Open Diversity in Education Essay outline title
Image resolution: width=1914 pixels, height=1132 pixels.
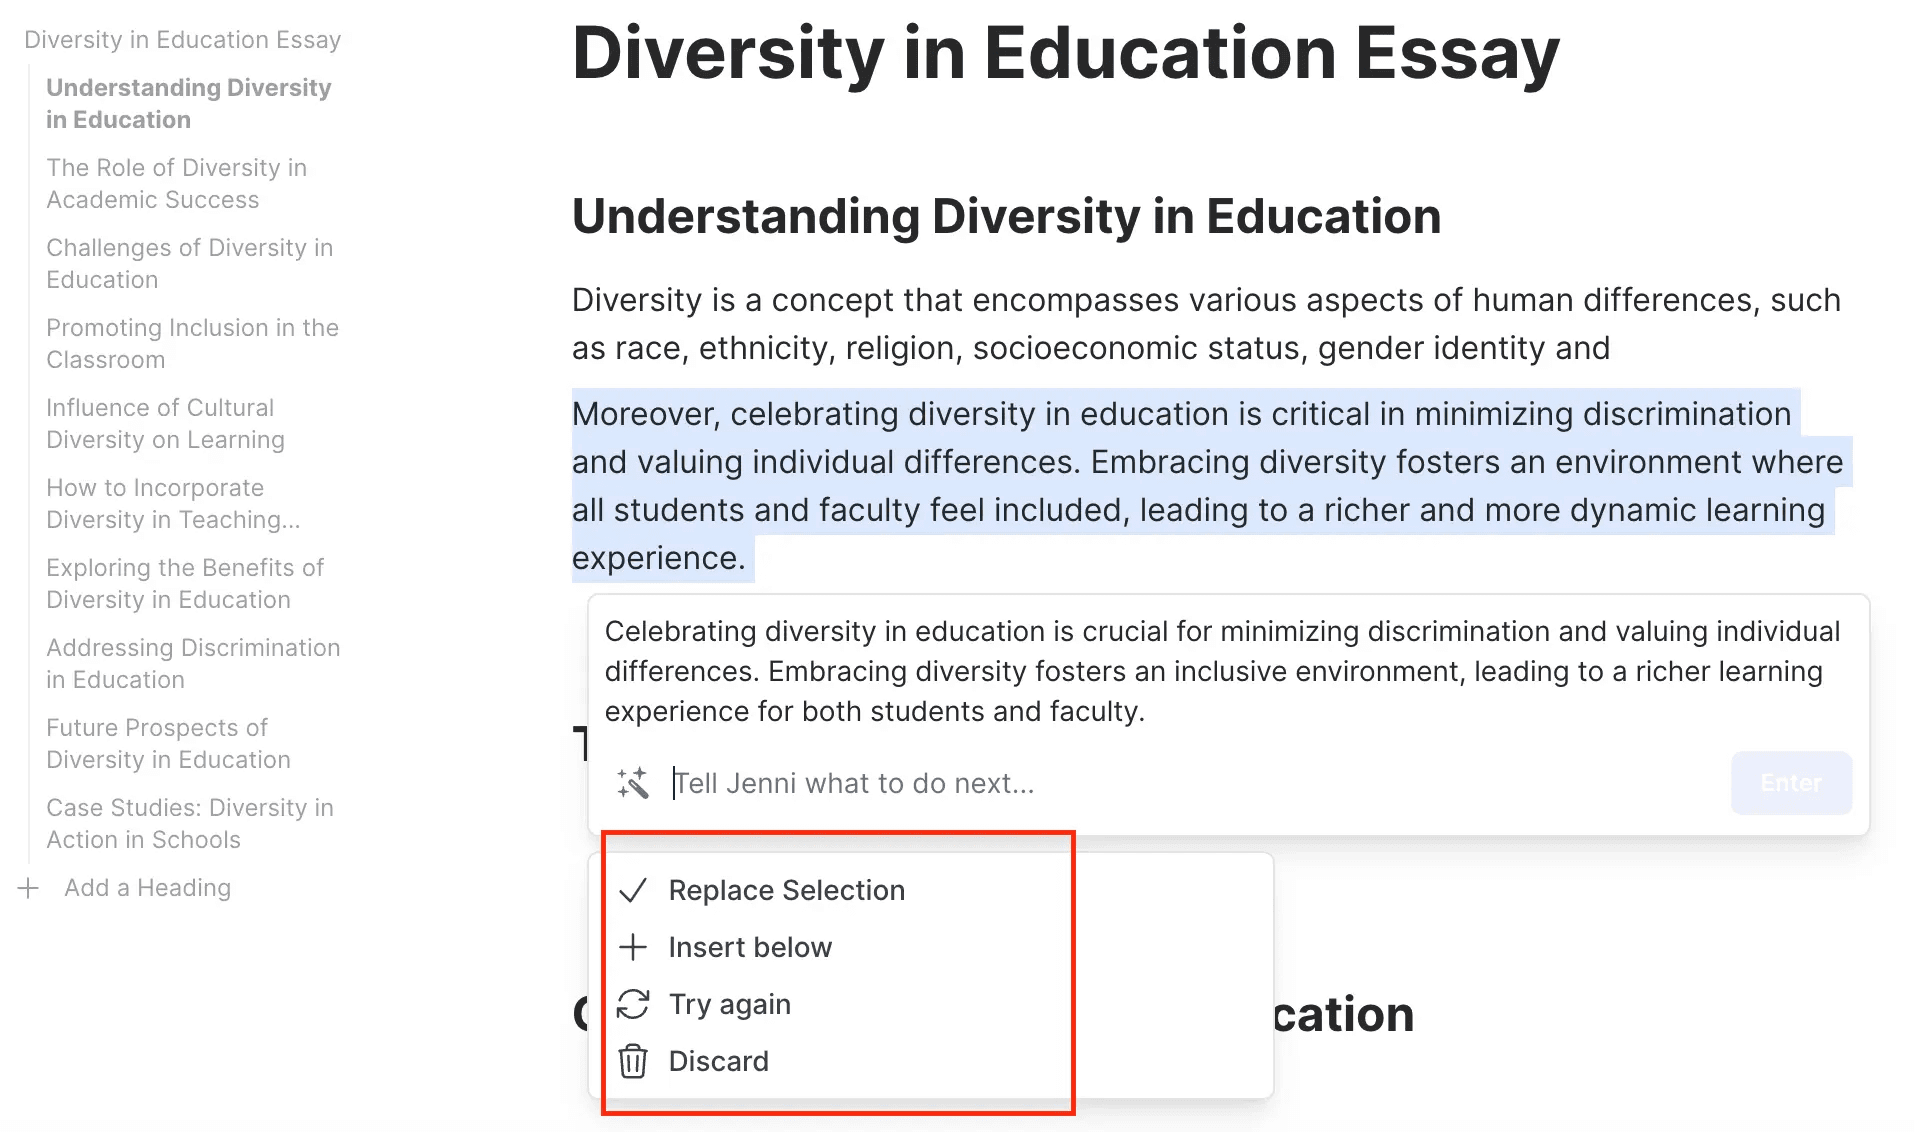click(182, 40)
